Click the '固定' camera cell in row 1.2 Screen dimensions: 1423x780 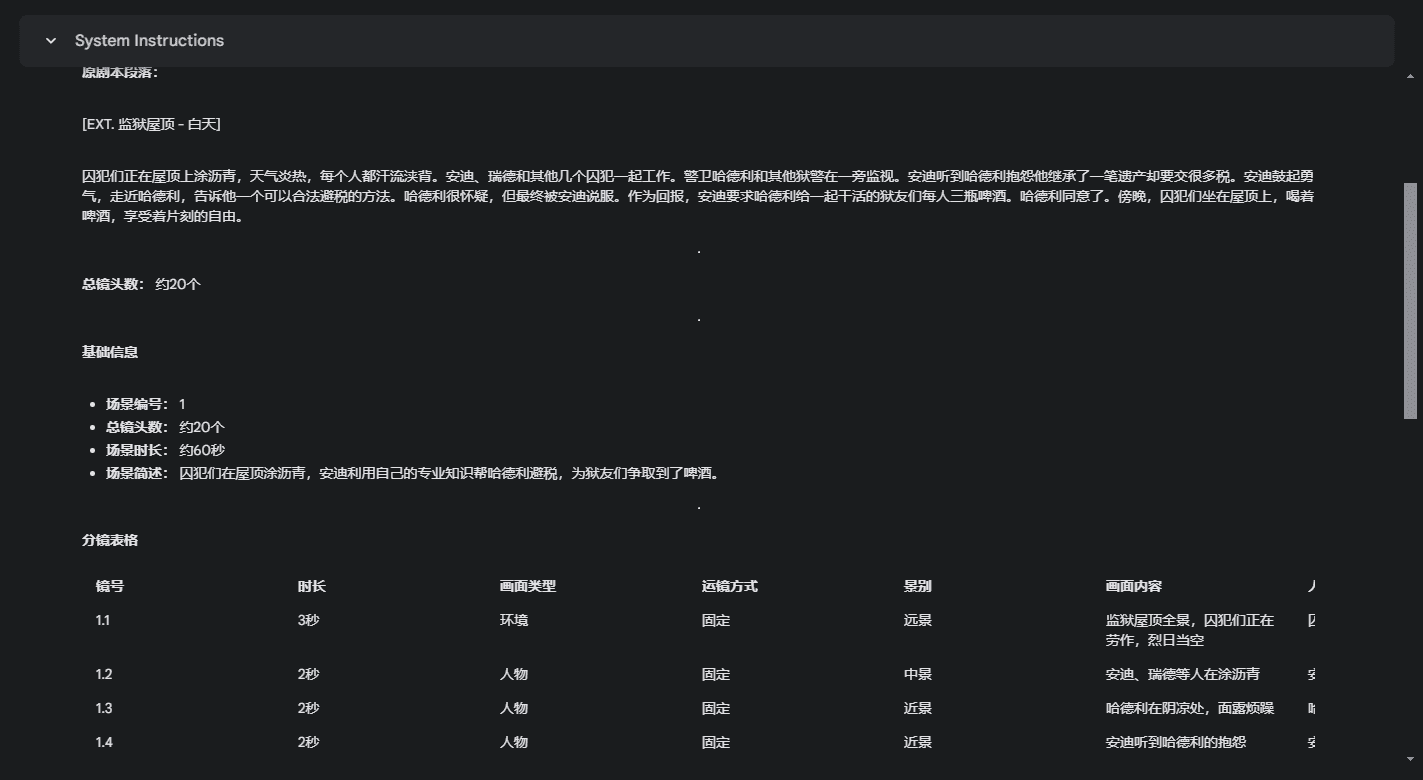click(x=716, y=674)
